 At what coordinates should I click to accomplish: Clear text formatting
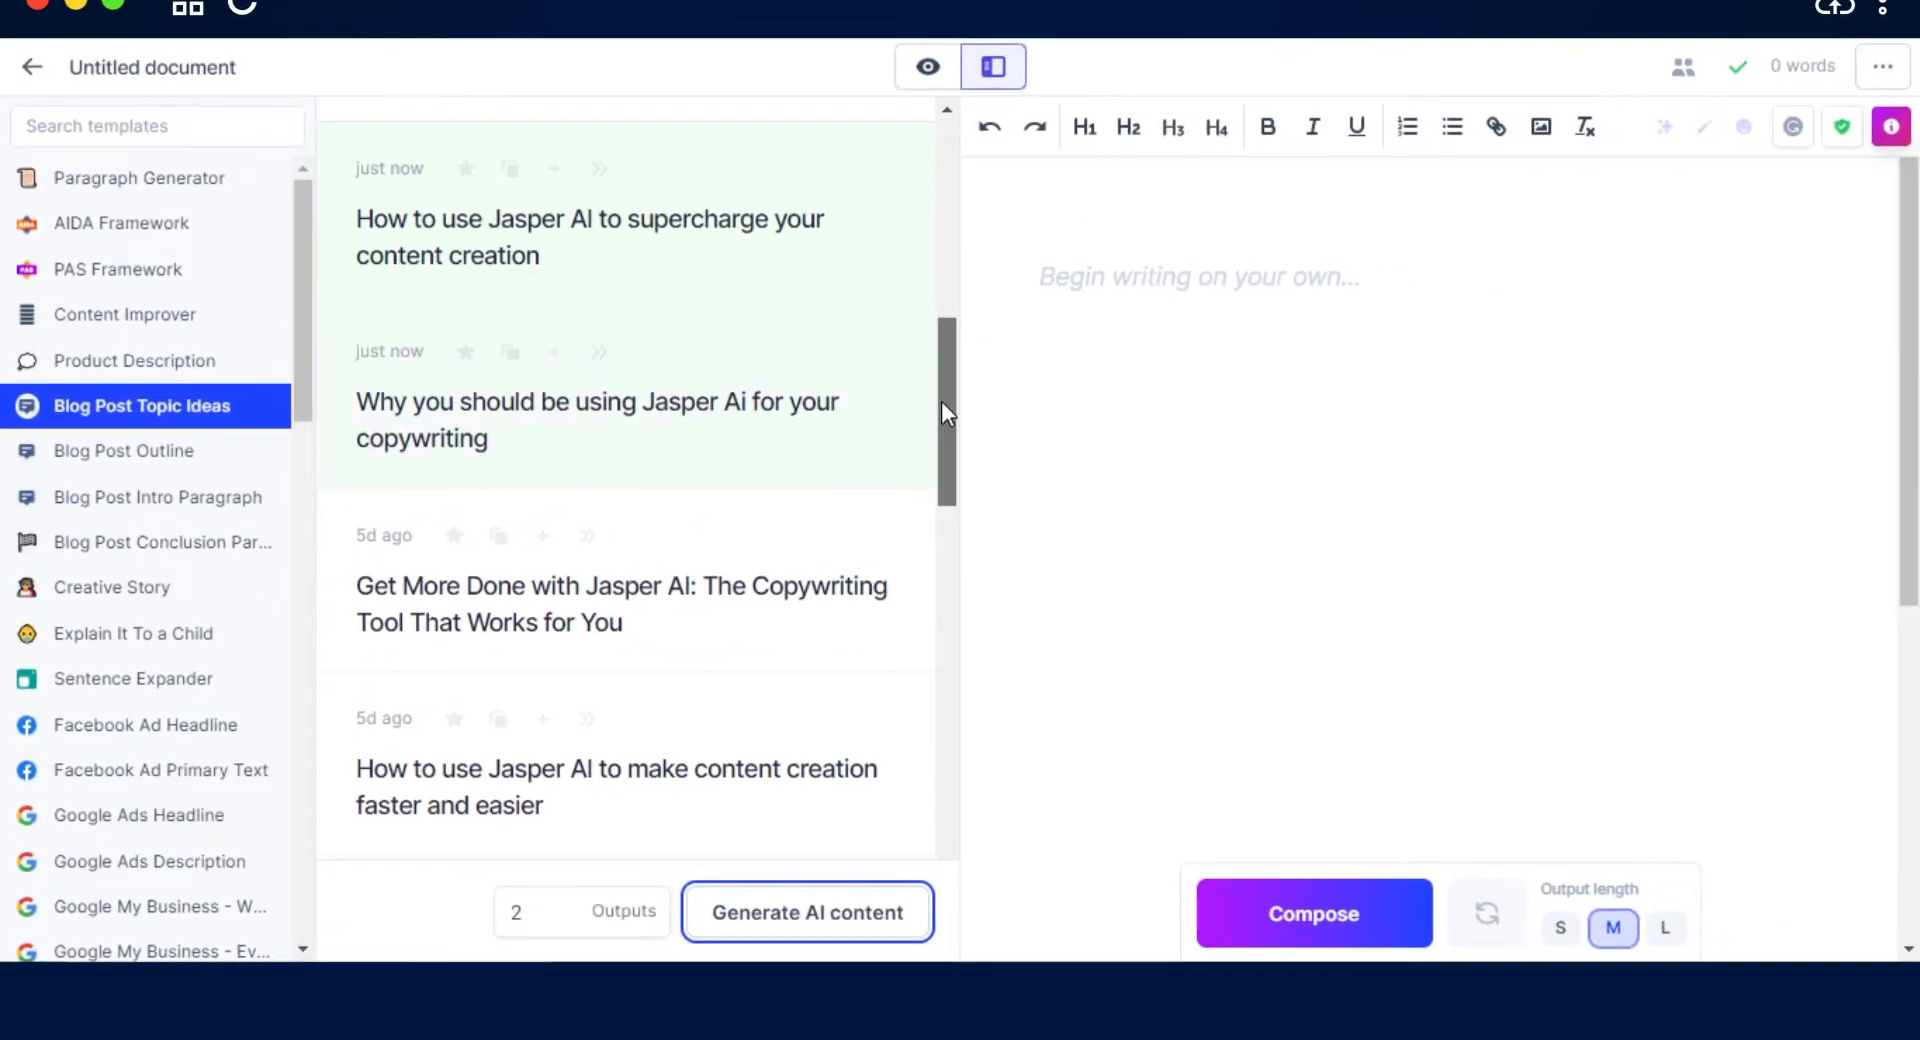click(1585, 127)
